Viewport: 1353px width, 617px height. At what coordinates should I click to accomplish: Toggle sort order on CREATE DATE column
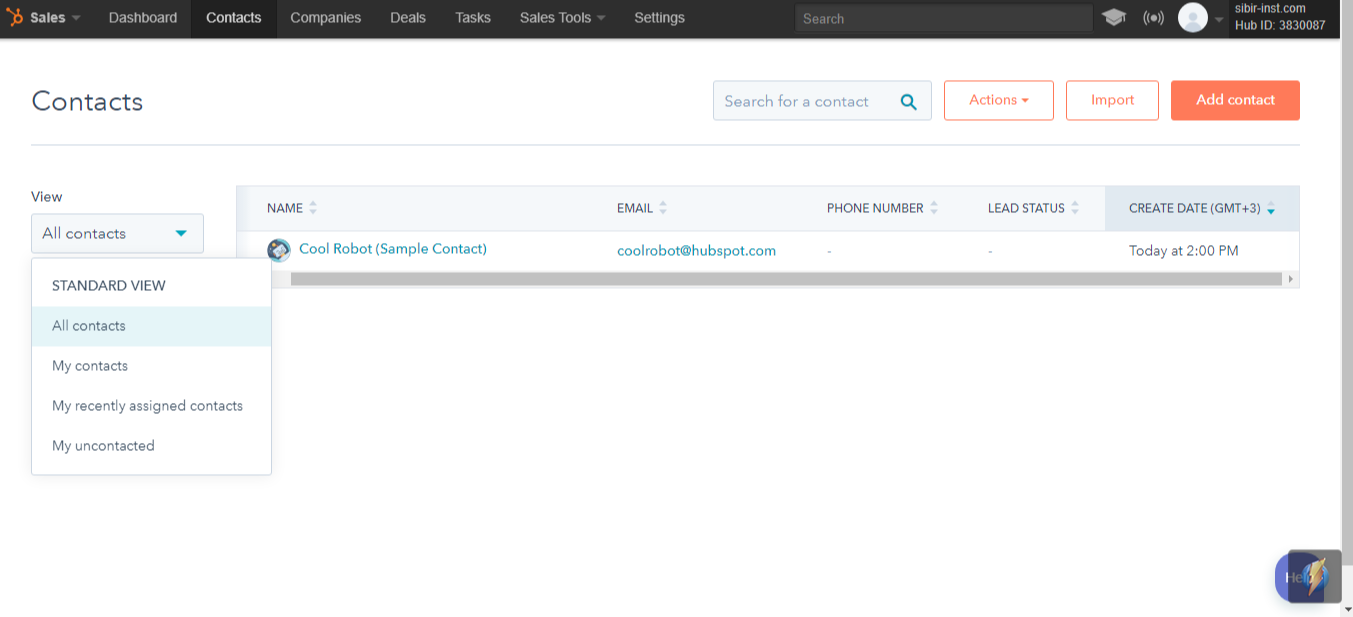tap(1270, 210)
